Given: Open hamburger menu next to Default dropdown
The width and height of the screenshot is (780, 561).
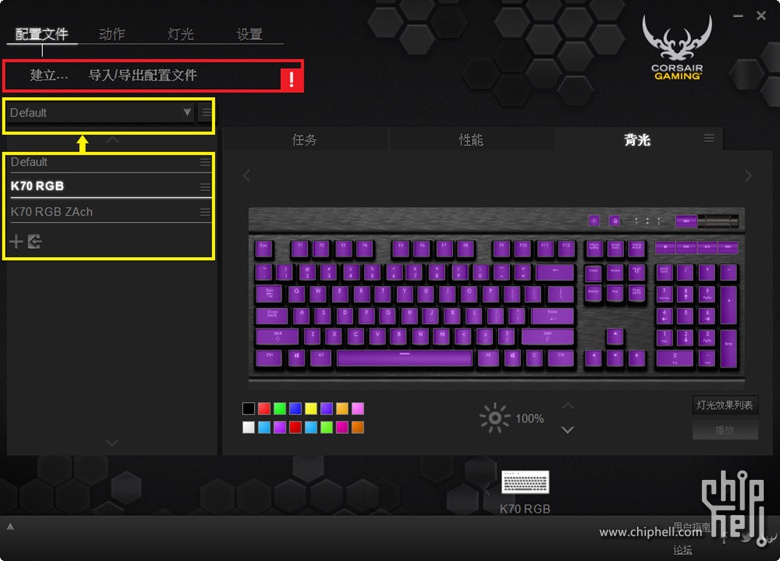Looking at the screenshot, I should click(x=206, y=112).
